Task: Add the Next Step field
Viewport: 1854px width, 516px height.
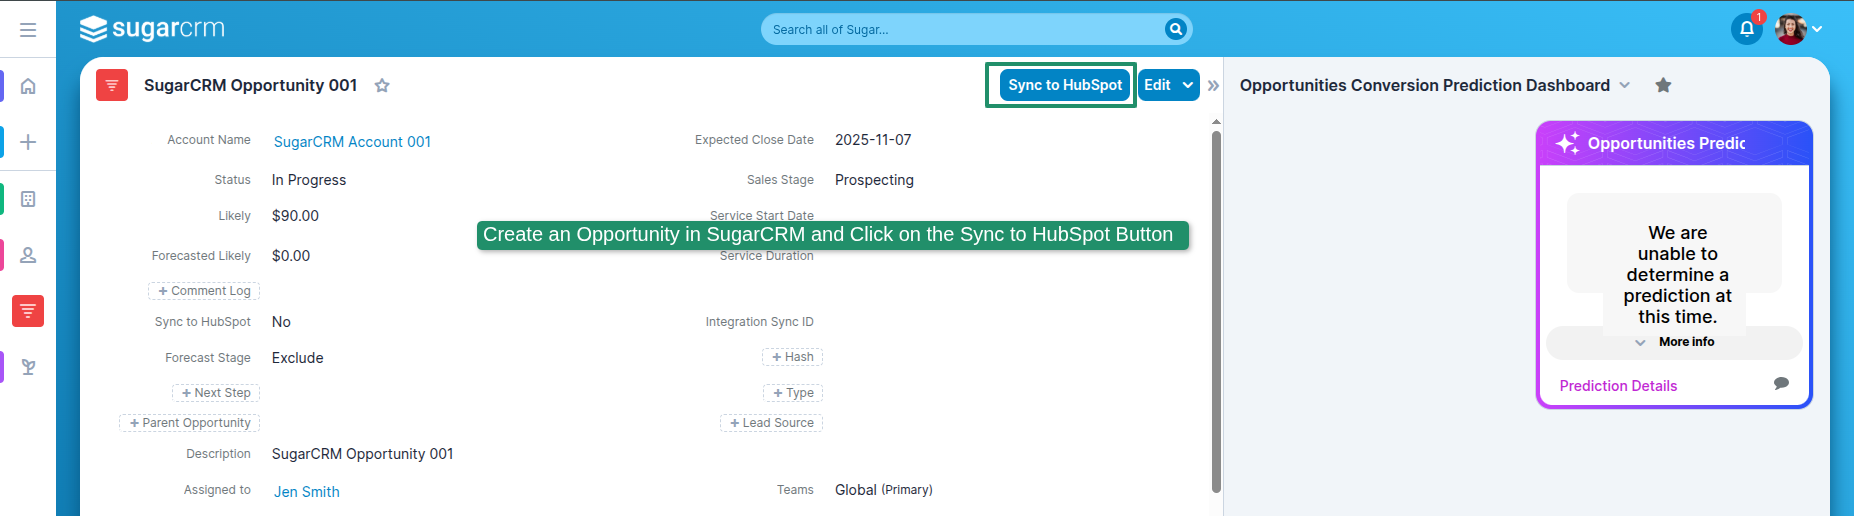Action: point(216,393)
